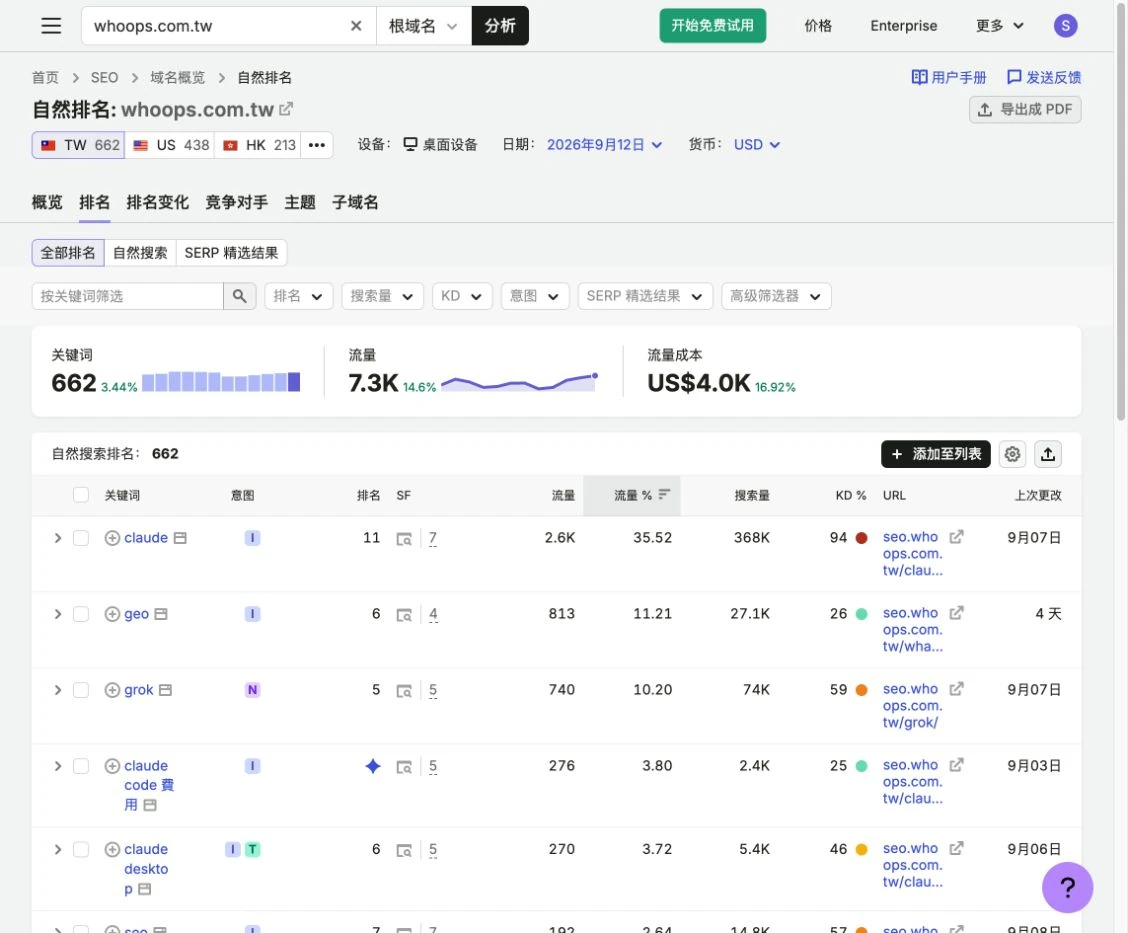
Task: Open 排名 filter dropdown
Action: coord(299,296)
